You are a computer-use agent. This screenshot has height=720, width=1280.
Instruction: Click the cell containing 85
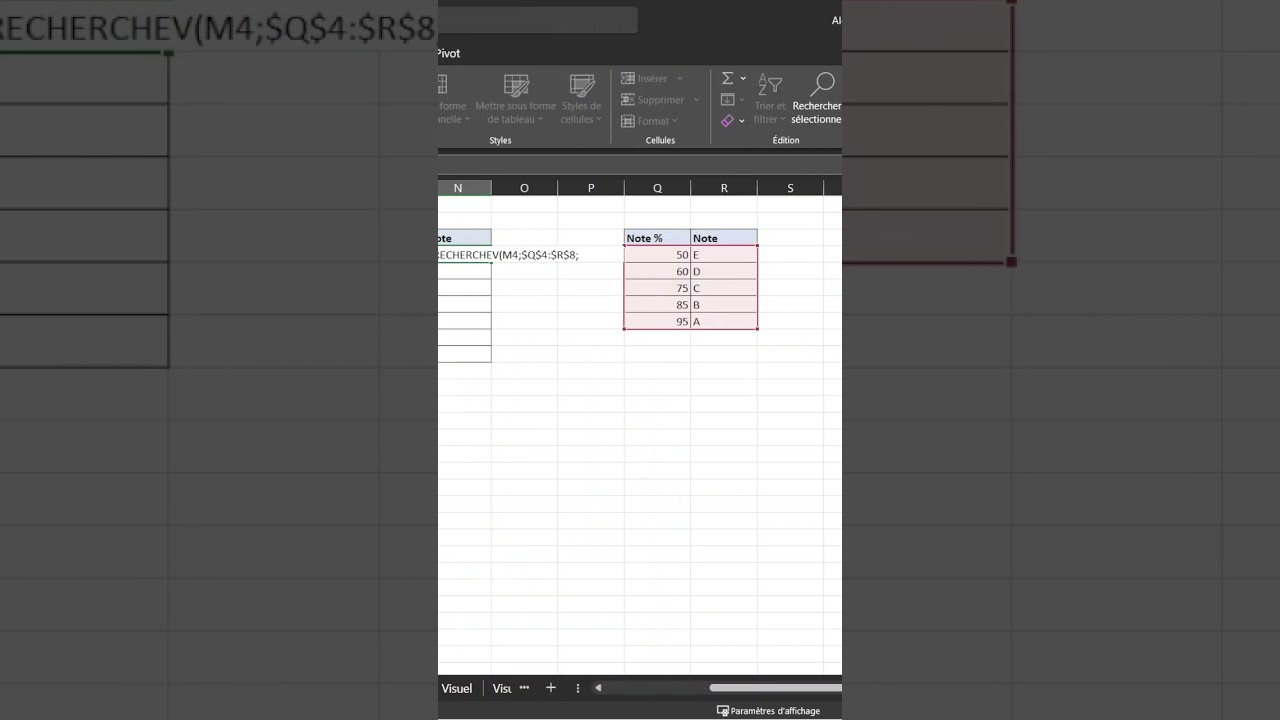657,305
